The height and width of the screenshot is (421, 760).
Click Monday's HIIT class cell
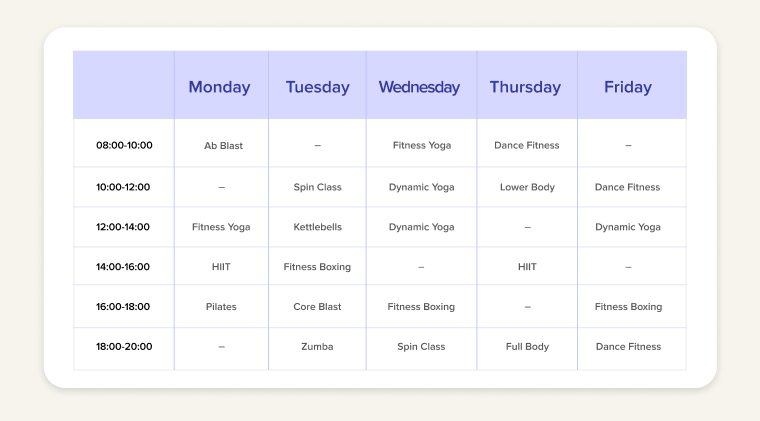221,267
